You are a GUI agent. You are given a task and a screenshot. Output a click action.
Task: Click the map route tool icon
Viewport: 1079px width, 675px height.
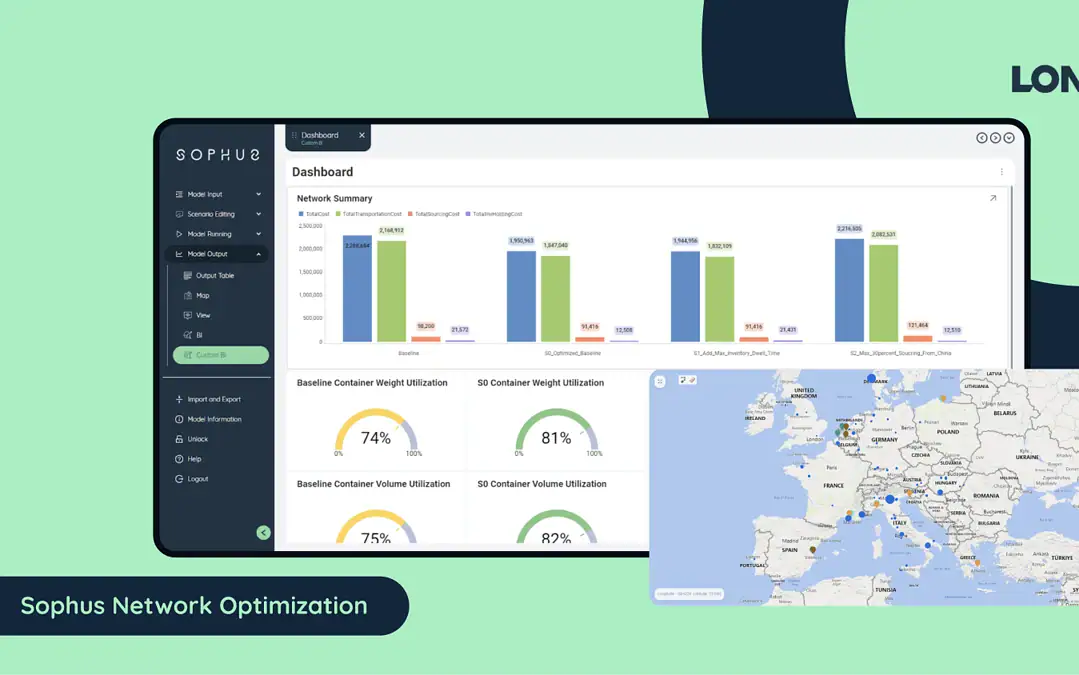click(x=683, y=380)
